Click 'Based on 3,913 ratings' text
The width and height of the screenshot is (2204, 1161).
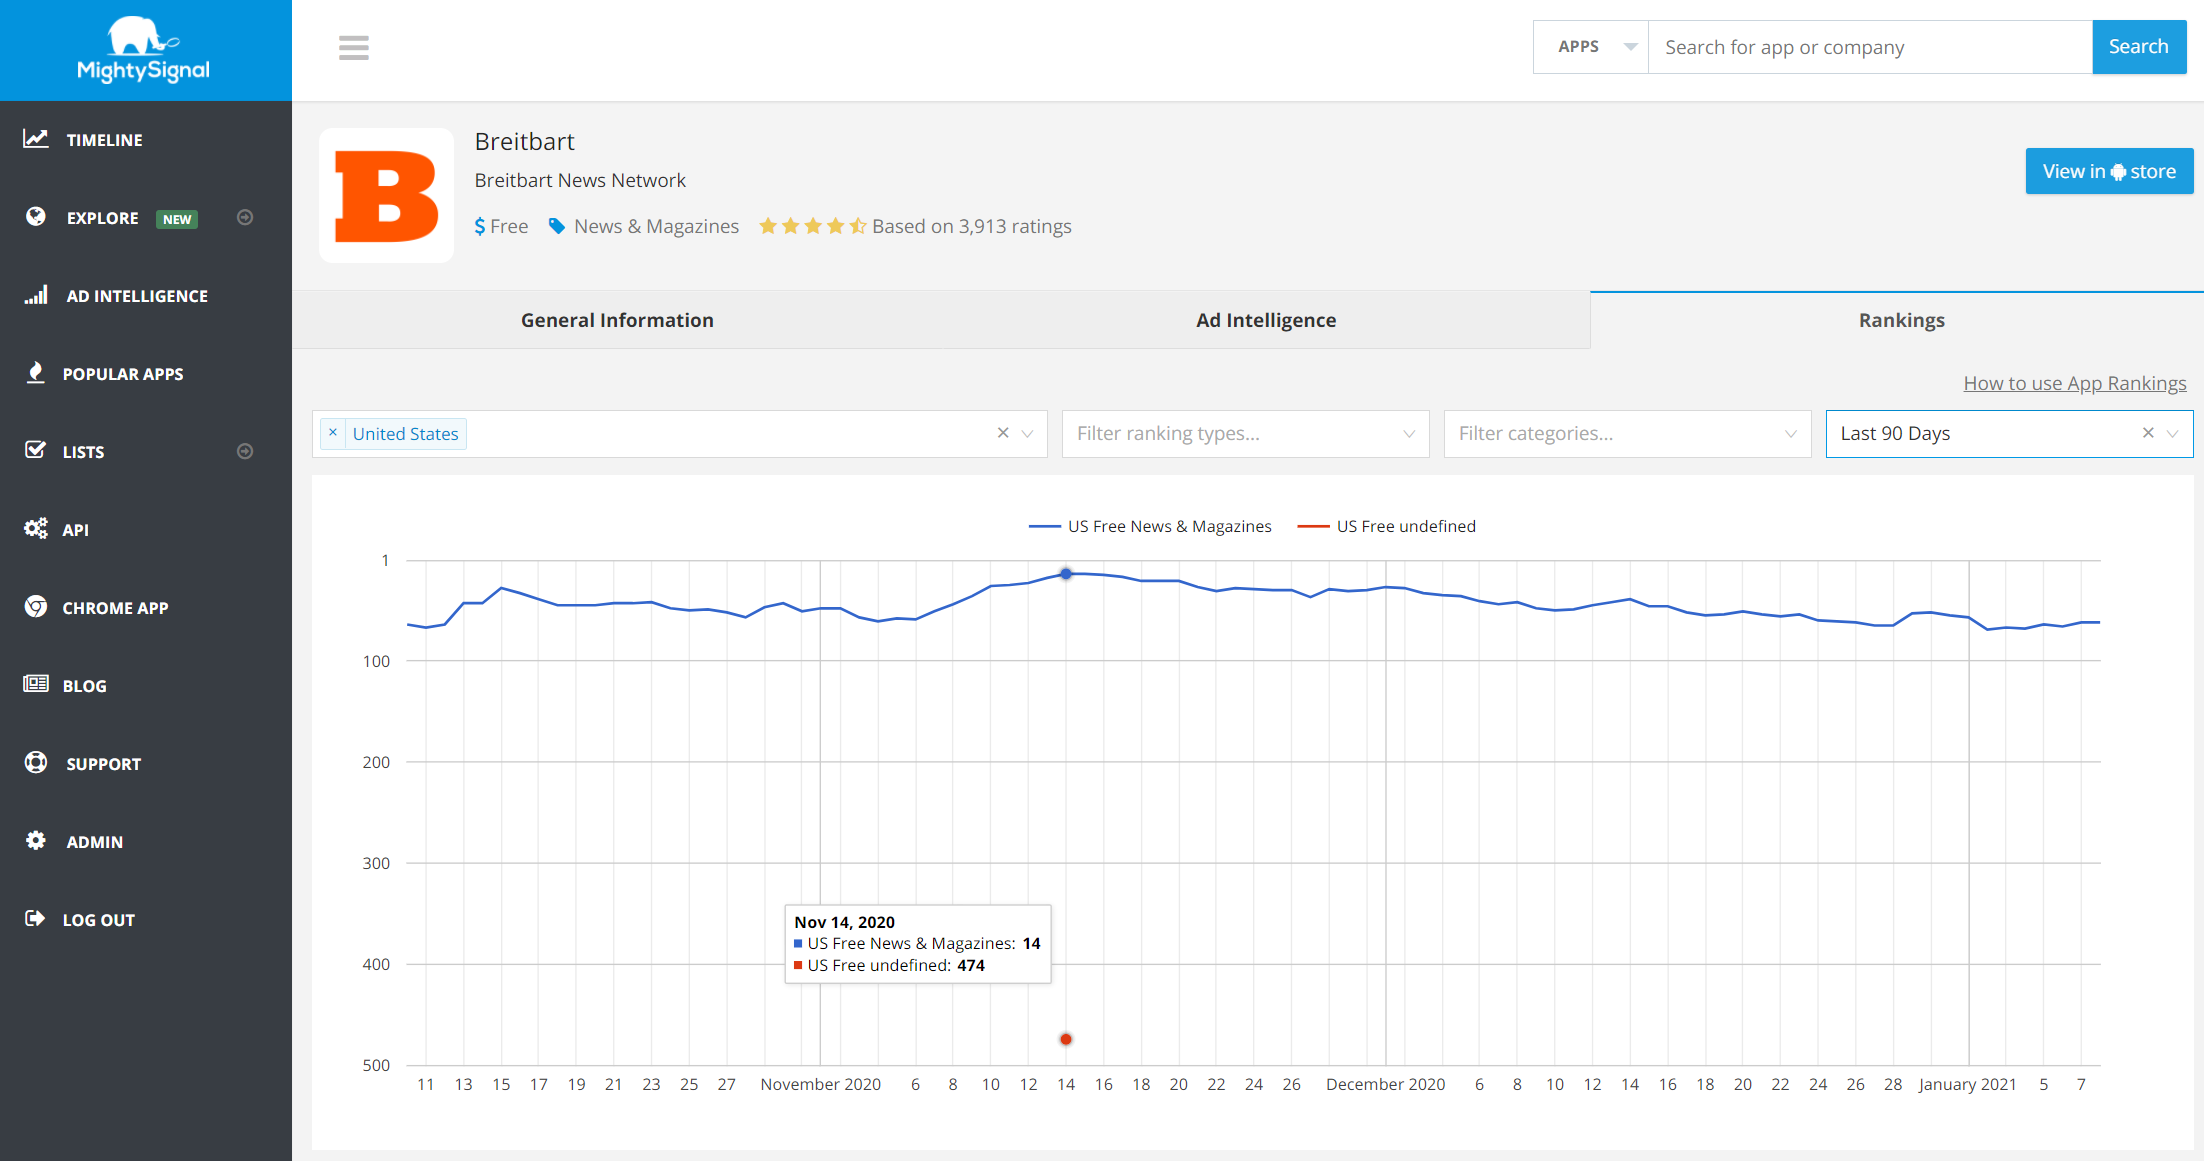pos(972,227)
